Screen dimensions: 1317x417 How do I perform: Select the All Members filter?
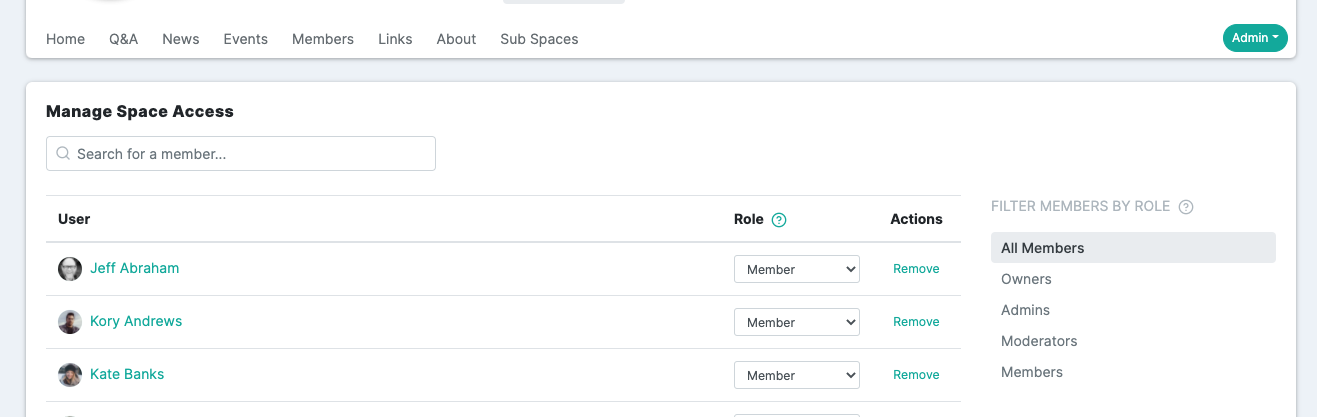(x=1133, y=248)
